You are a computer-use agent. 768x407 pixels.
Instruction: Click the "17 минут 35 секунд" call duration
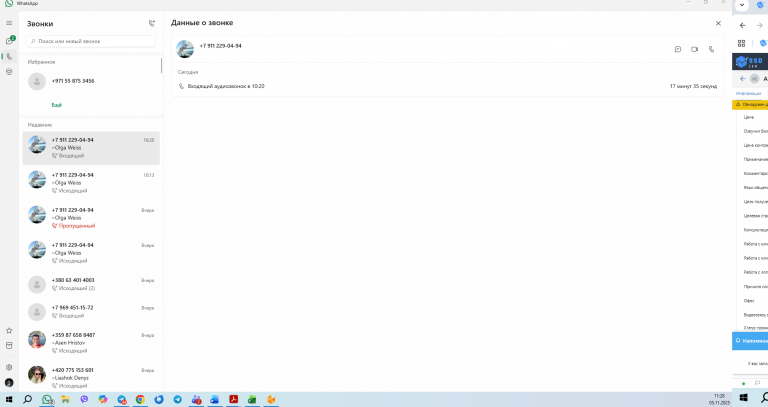[x=693, y=86]
